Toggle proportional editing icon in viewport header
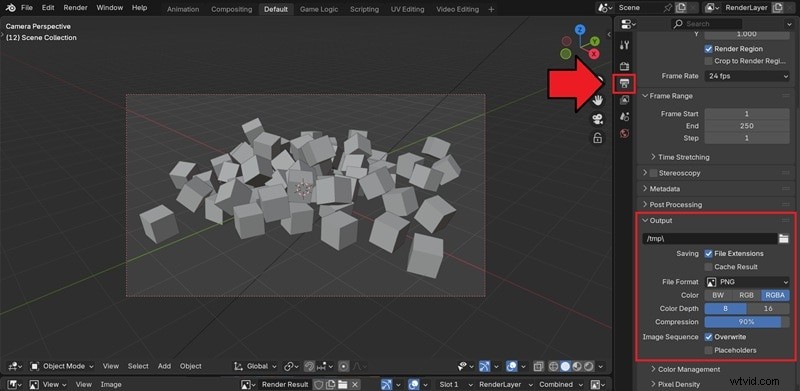Screen dimensions: 800x391 (344, 366)
